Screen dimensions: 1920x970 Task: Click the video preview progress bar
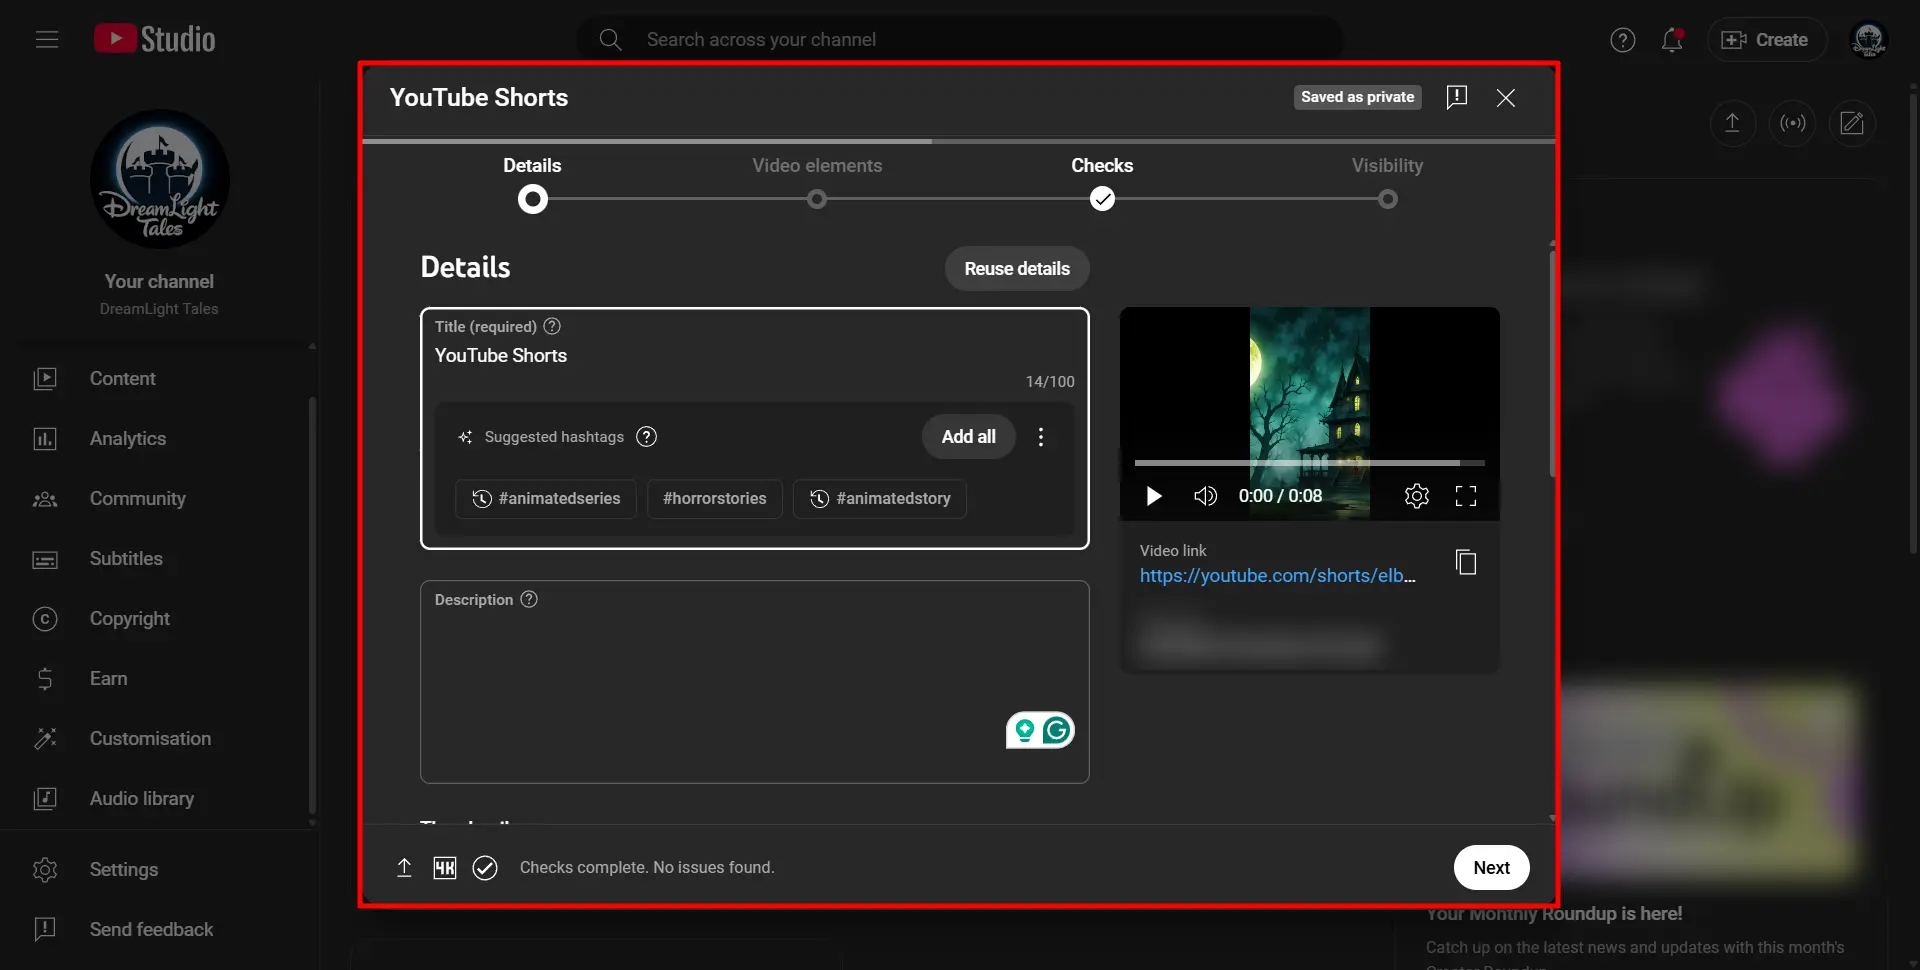click(x=1309, y=463)
